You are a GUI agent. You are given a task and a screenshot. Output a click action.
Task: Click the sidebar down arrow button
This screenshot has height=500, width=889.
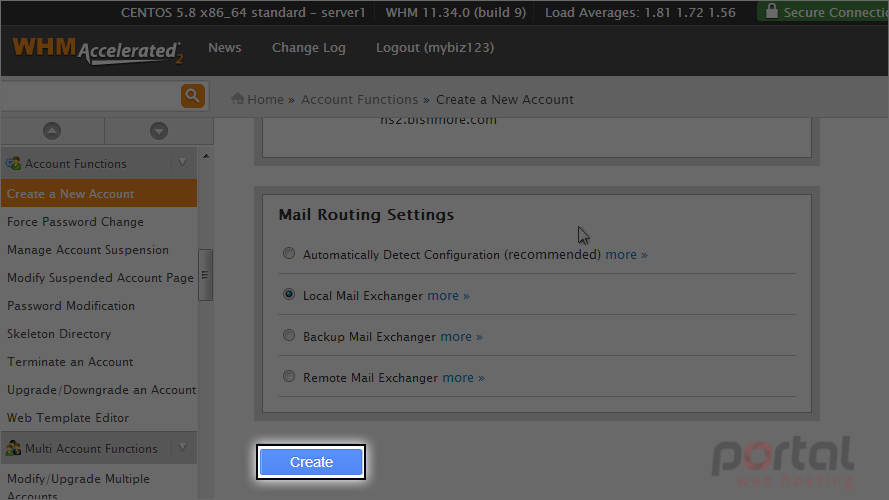(x=159, y=131)
